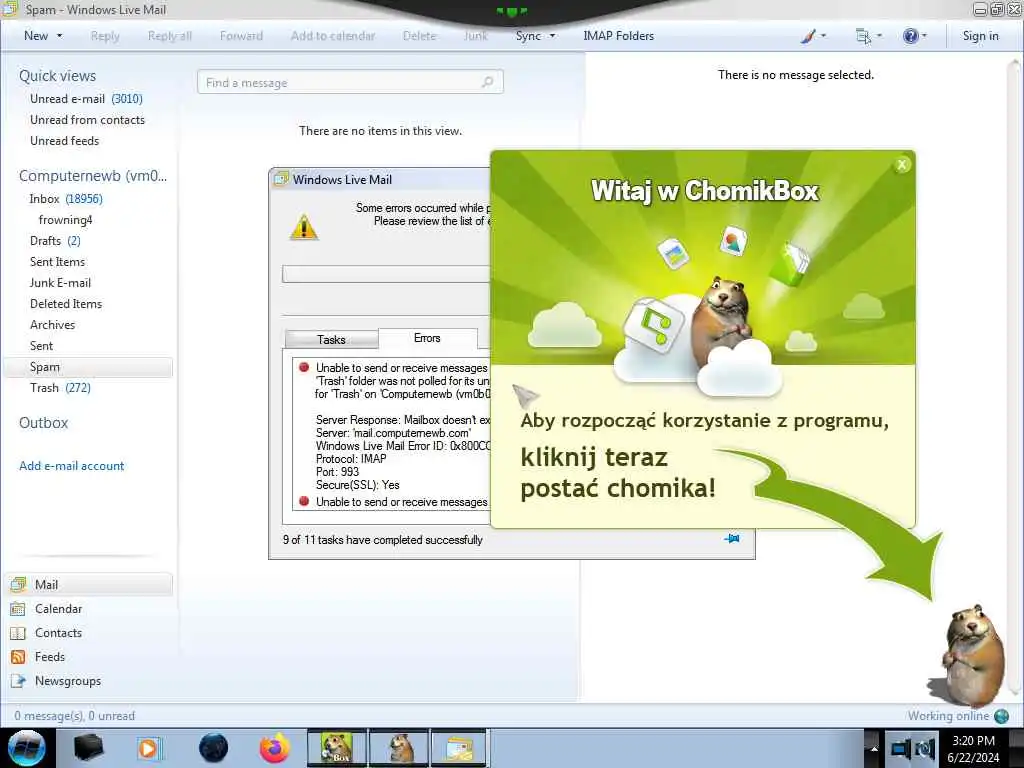Expand the colorizer dropdown arrow
The height and width of the screenshot is (768, 1024).
(x=824, y=36)
